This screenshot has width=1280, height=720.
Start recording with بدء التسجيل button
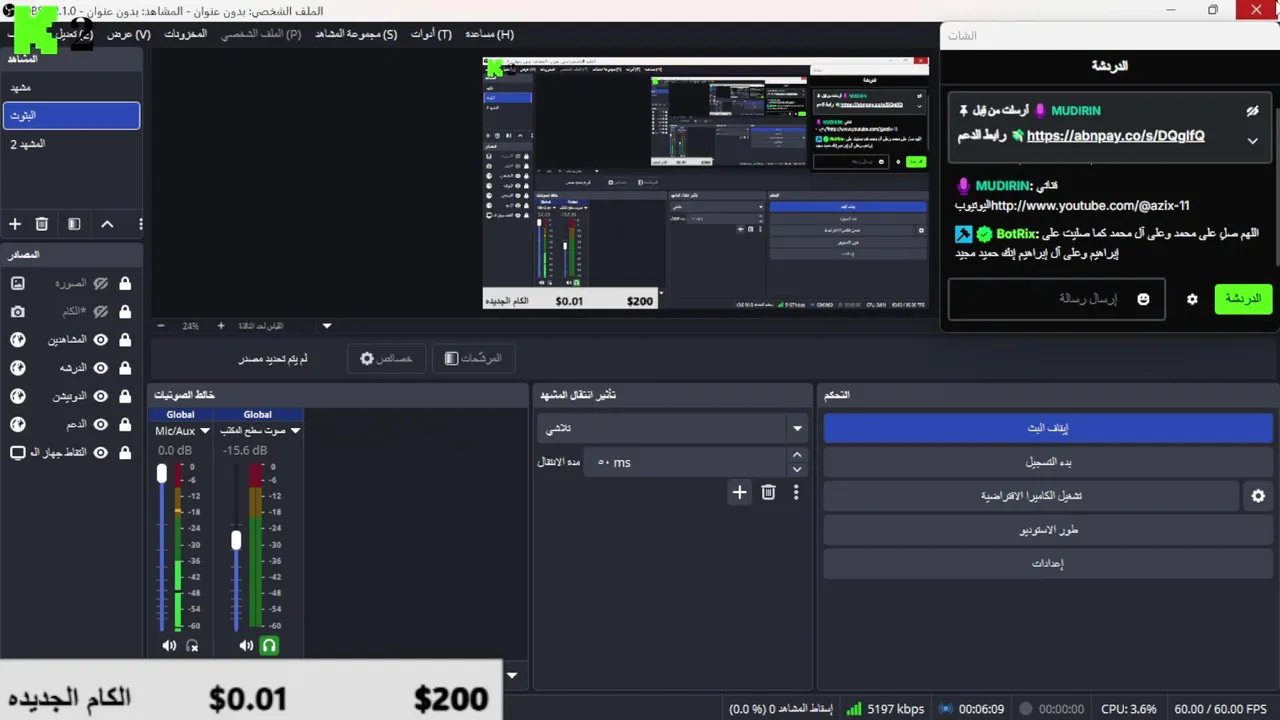(1048, 462)
